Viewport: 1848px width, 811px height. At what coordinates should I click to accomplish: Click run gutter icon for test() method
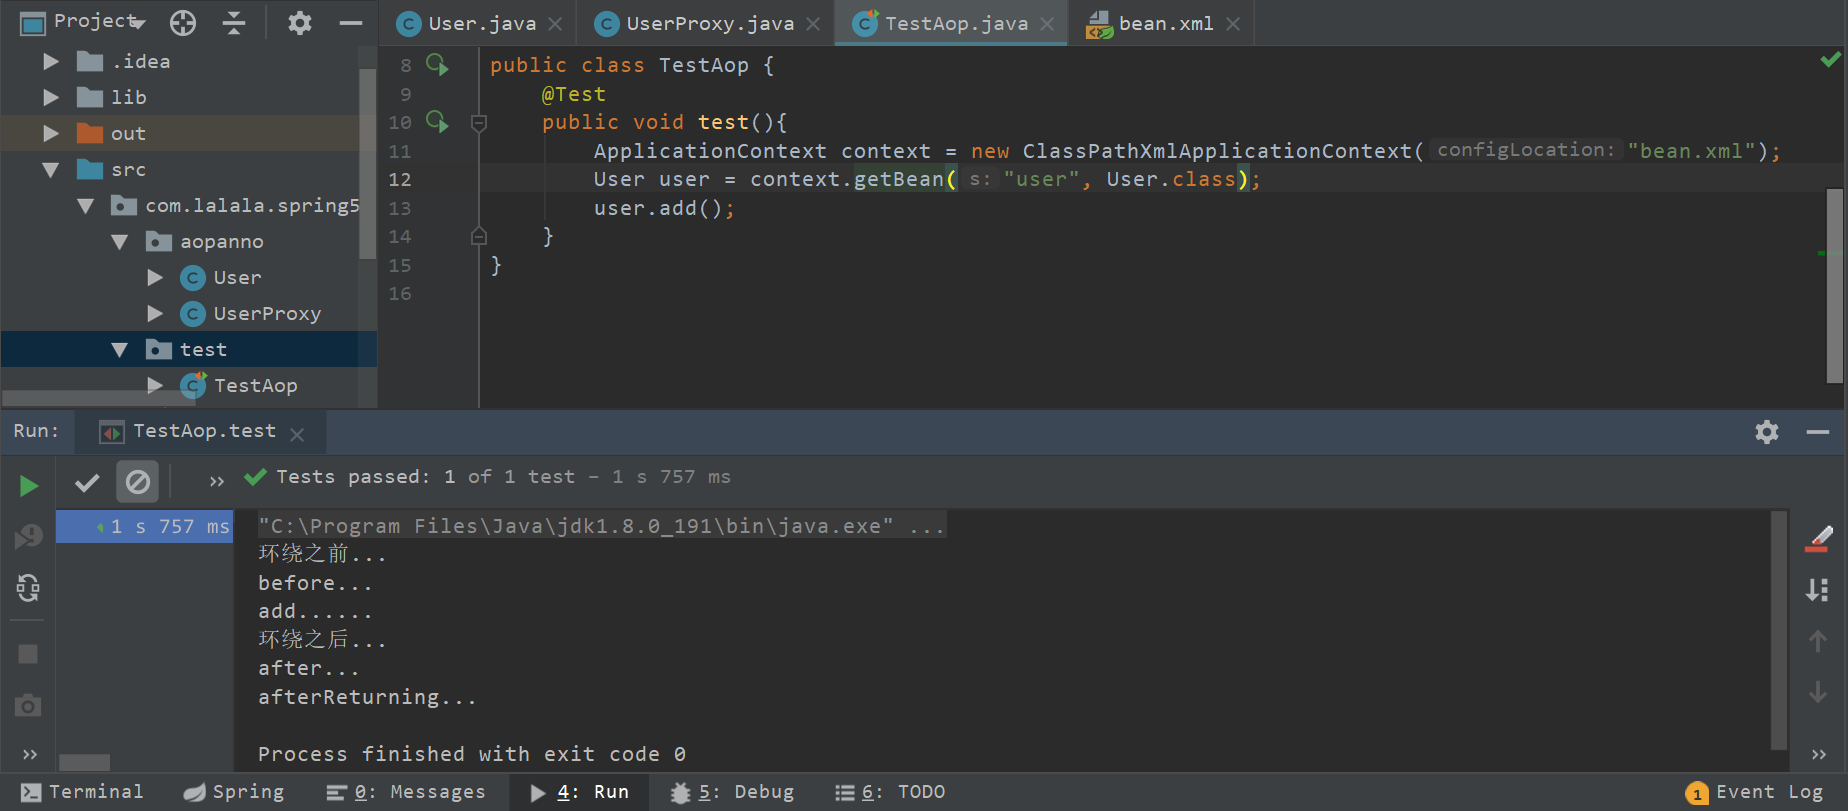pyautogui.click(x=437, y=122)
